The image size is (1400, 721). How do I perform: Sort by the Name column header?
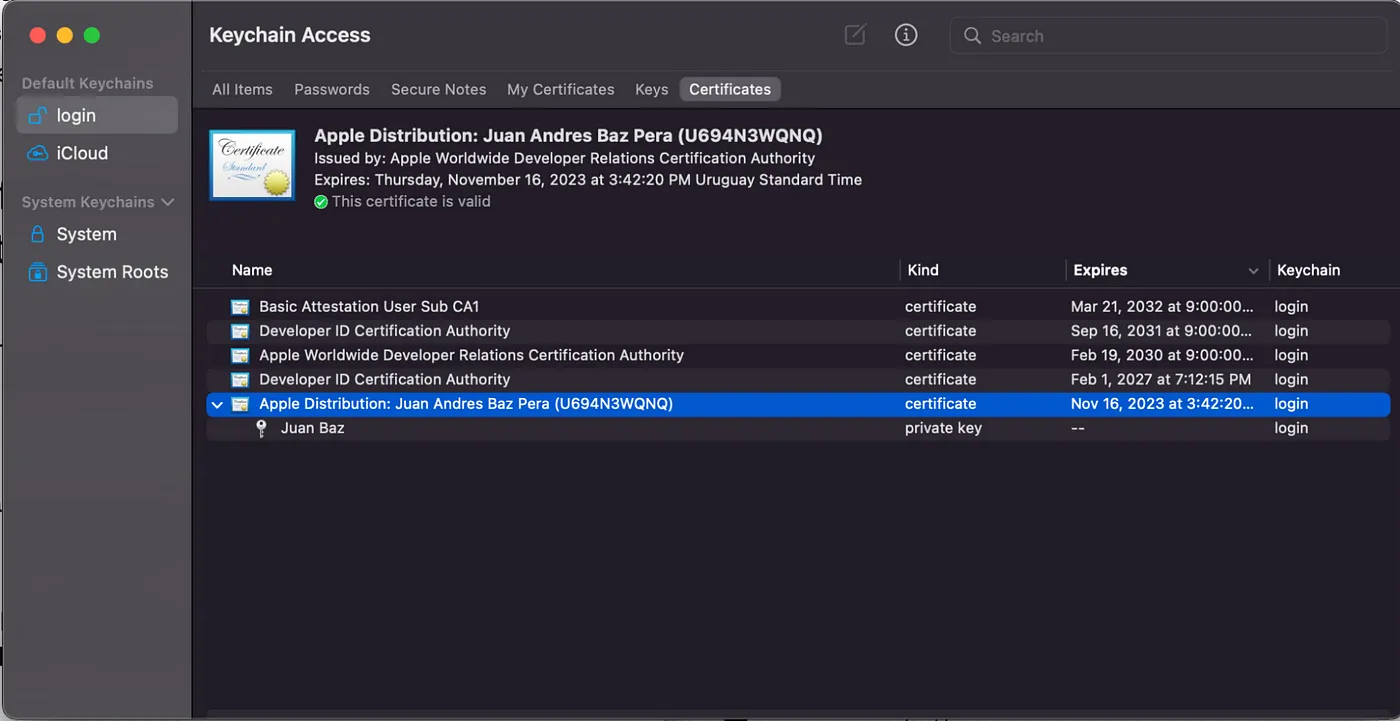click(x=252, y=270)
